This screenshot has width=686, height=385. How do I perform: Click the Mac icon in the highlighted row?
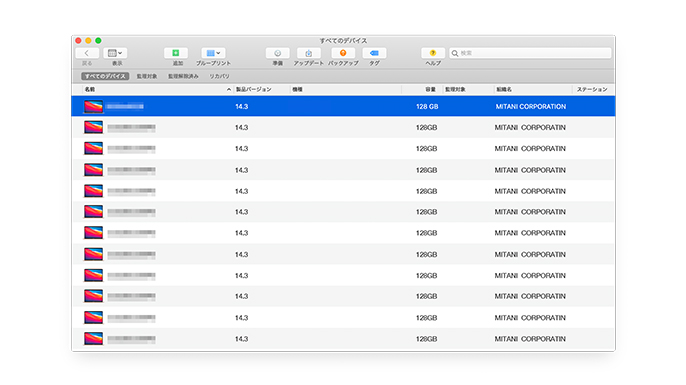94,106
